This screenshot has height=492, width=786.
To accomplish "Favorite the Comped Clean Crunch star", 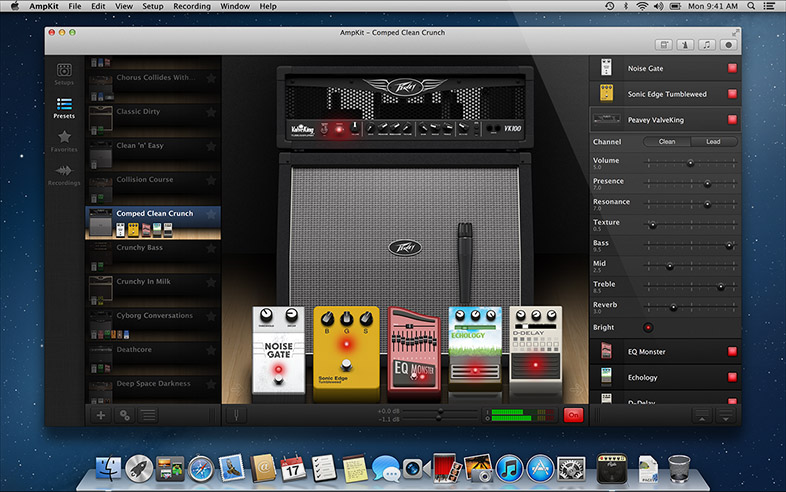I will pos(211,214).
